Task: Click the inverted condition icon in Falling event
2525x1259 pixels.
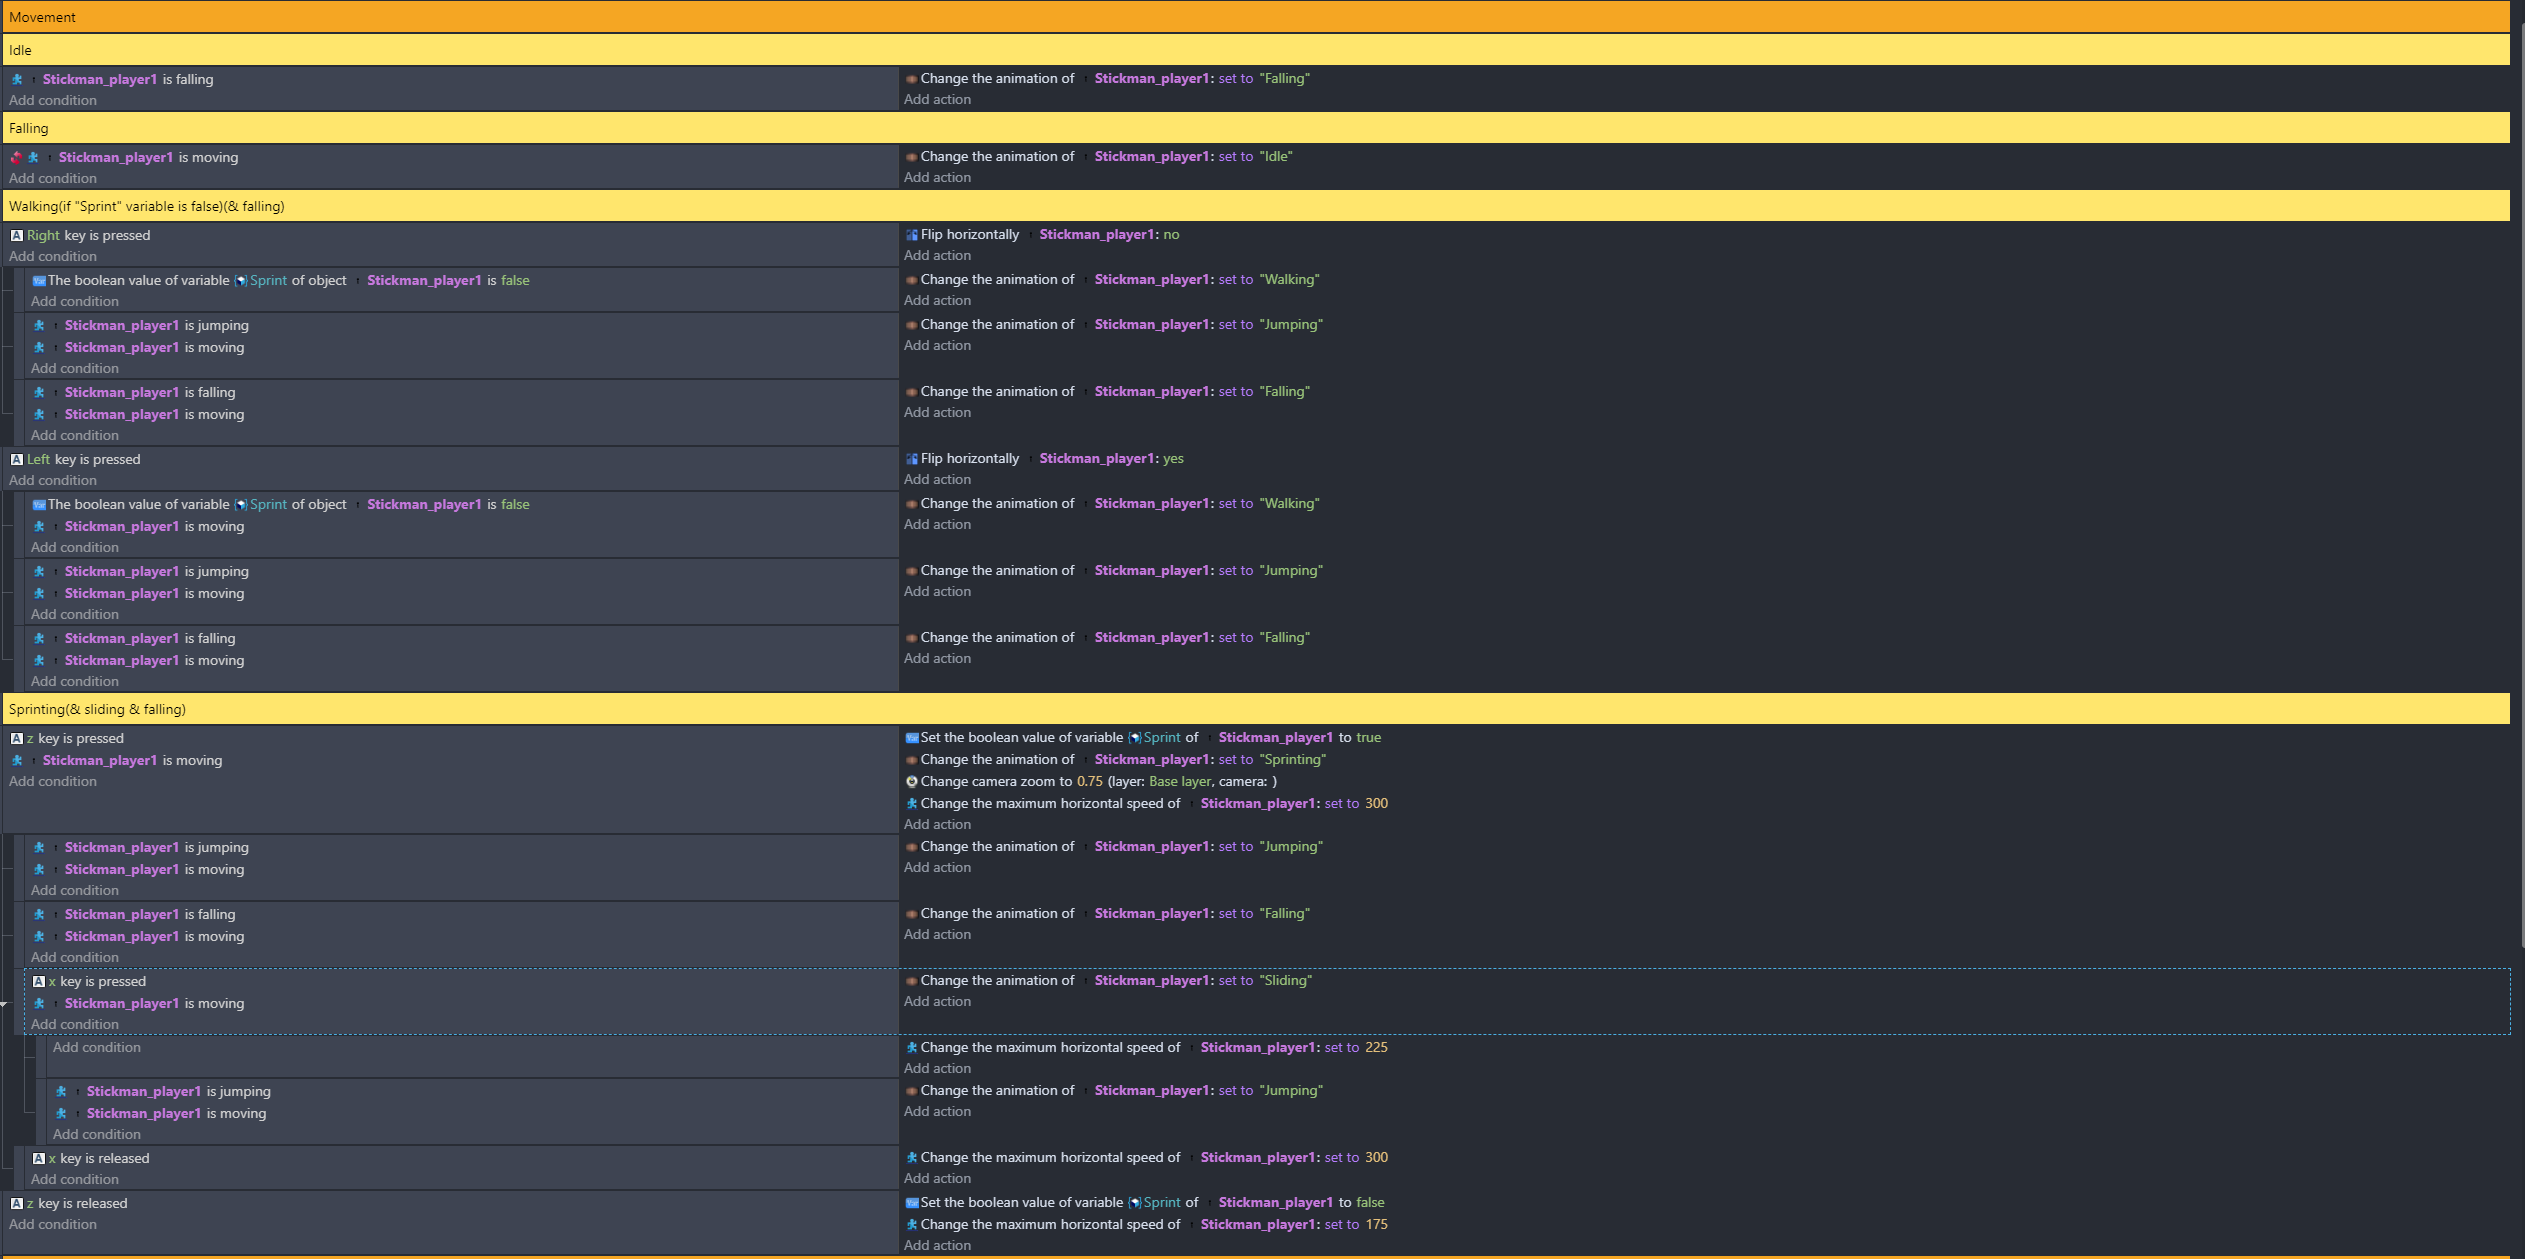Action: point(16,158)
